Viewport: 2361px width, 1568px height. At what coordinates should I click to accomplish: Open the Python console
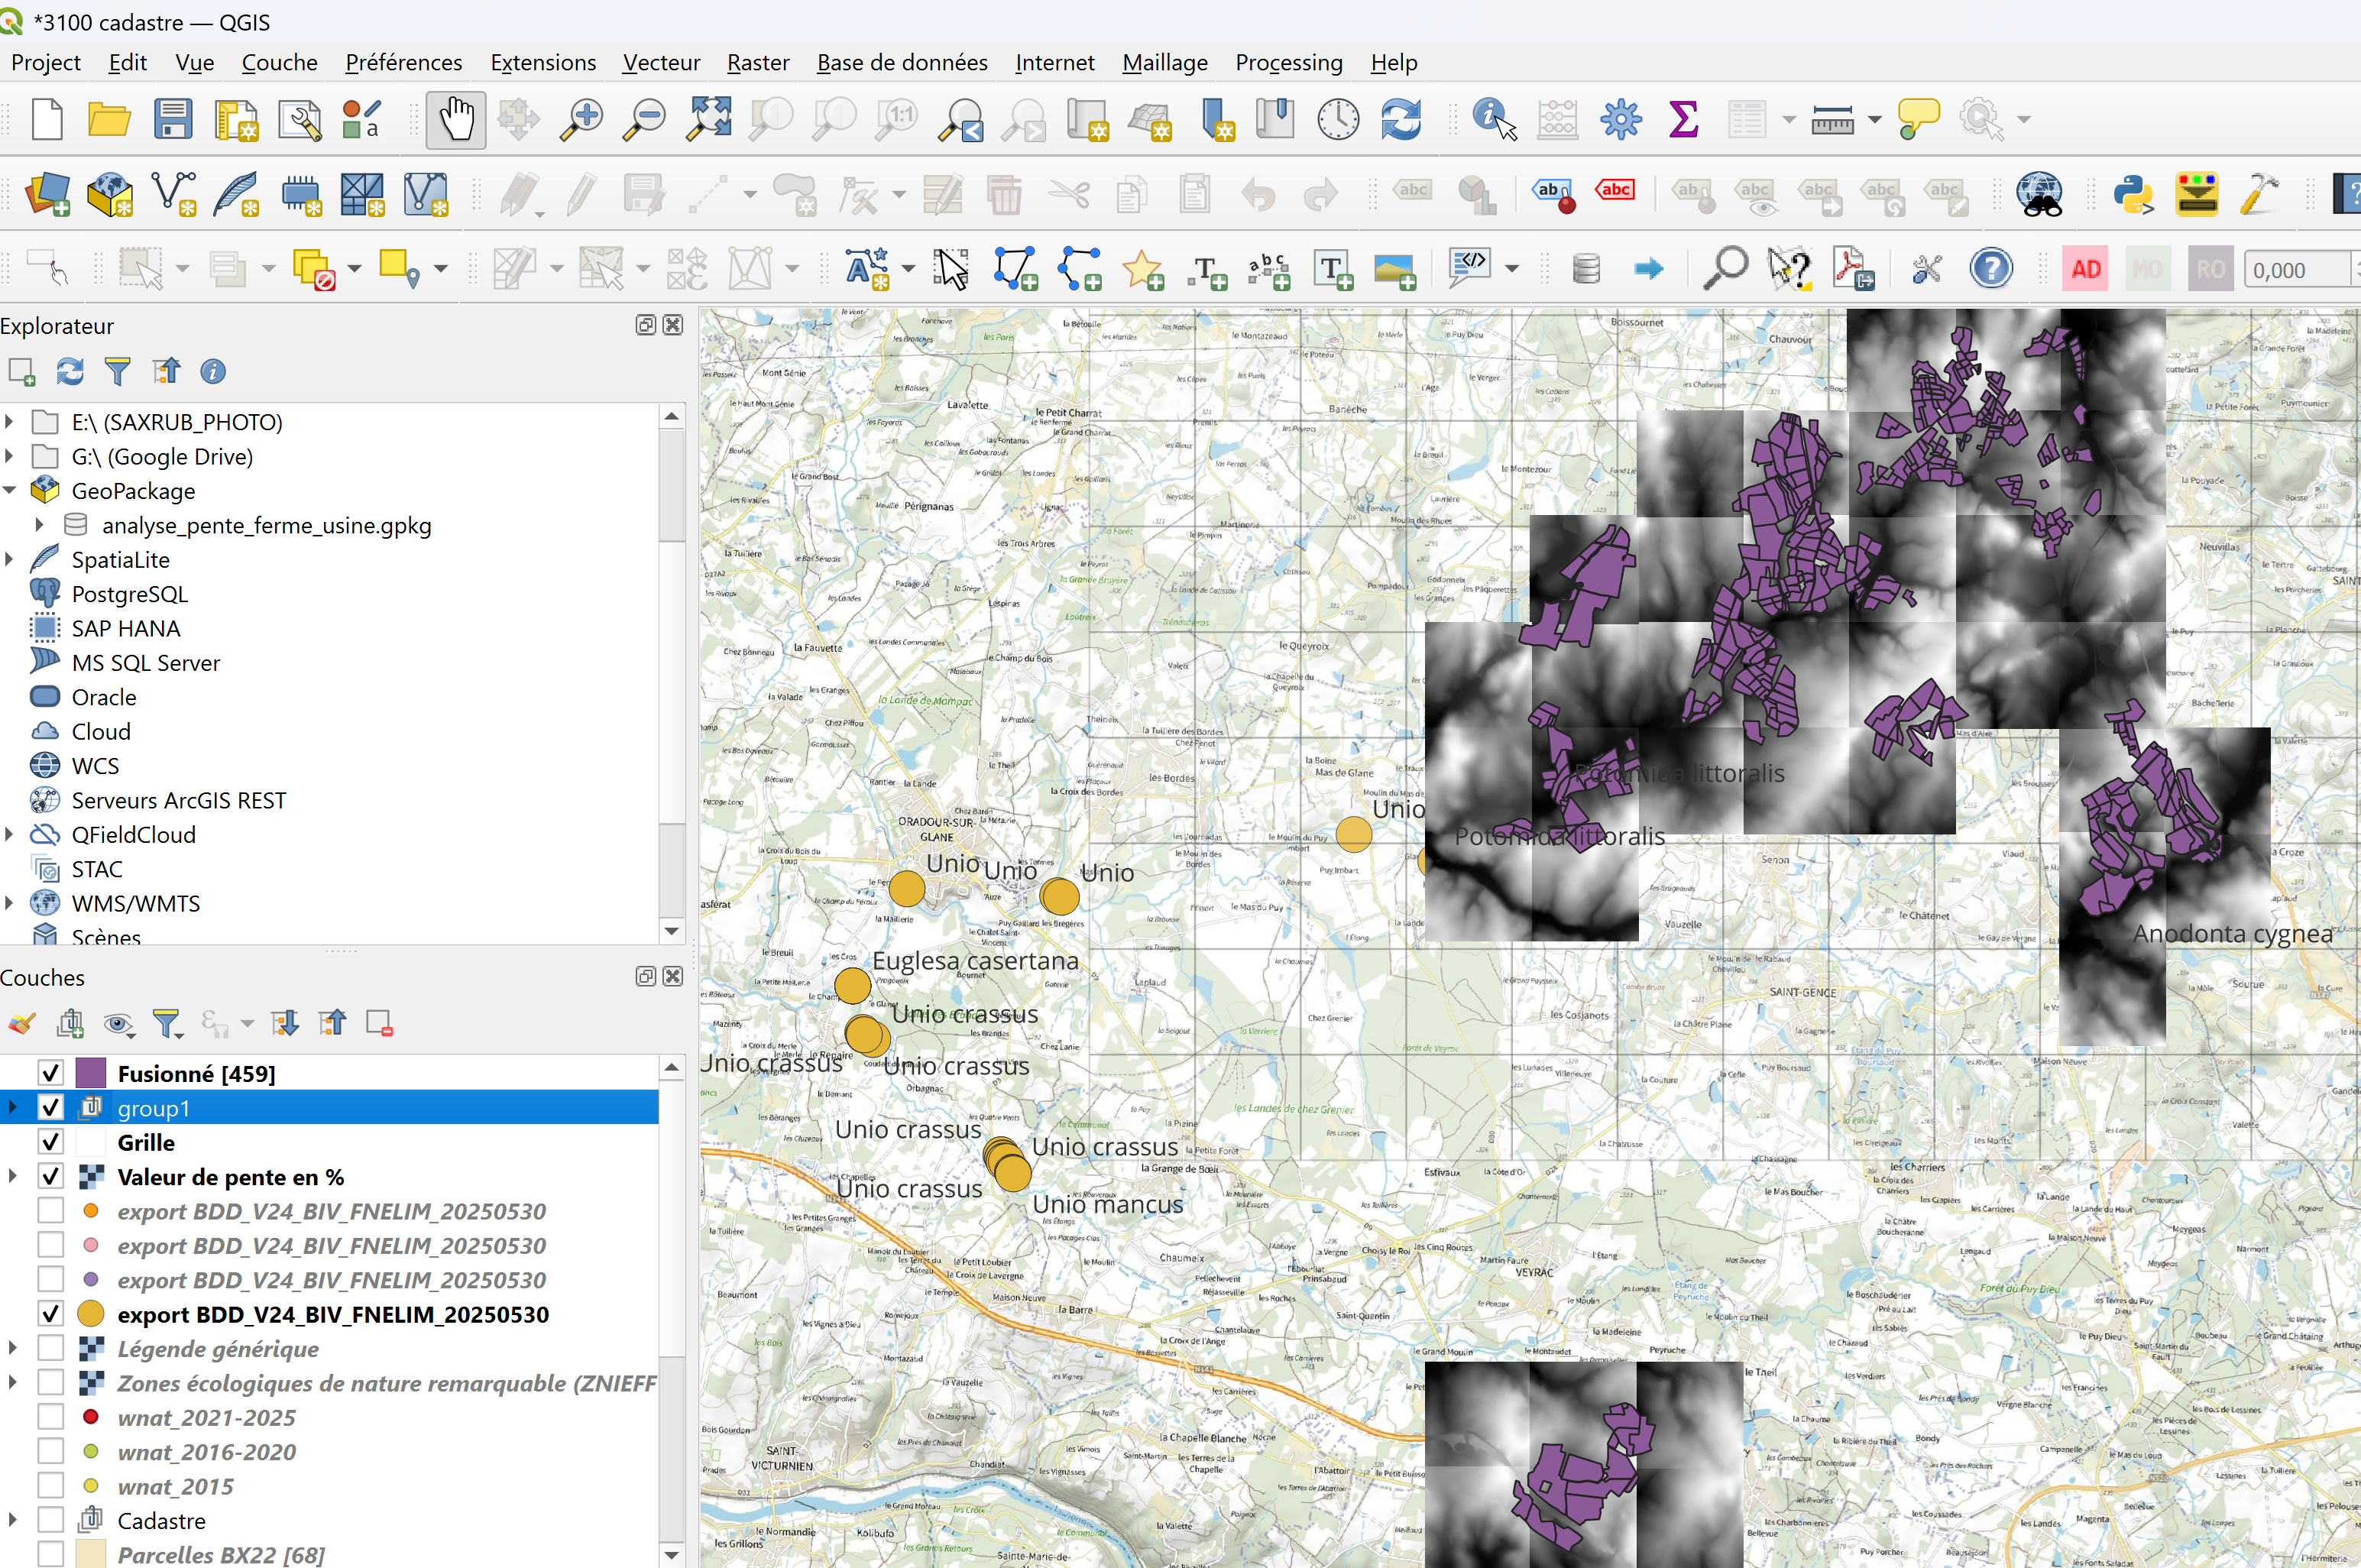[x=2133, y=194]
